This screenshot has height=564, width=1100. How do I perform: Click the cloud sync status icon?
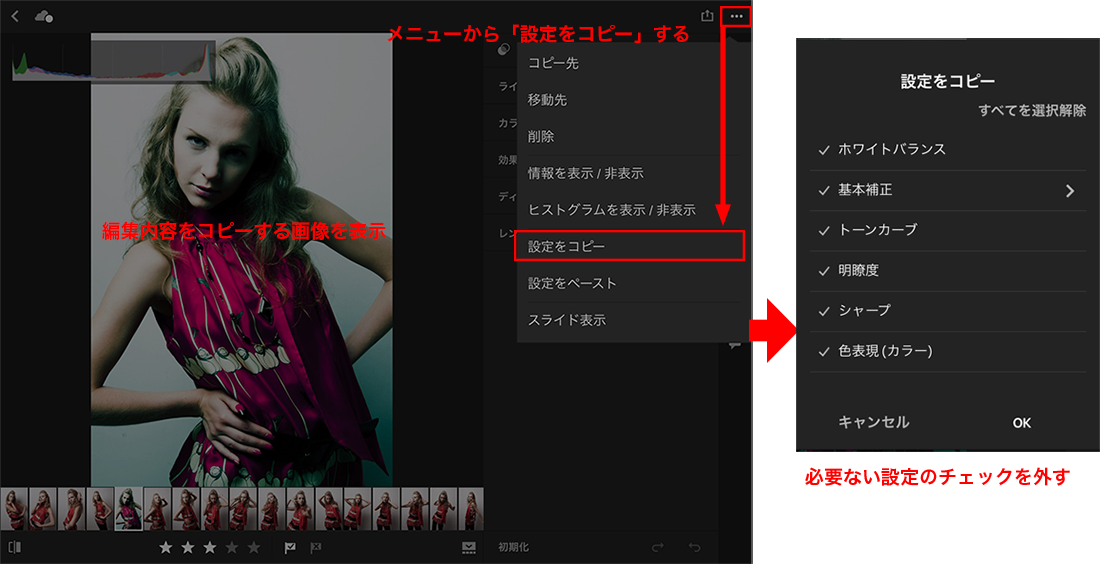(44, 16)
